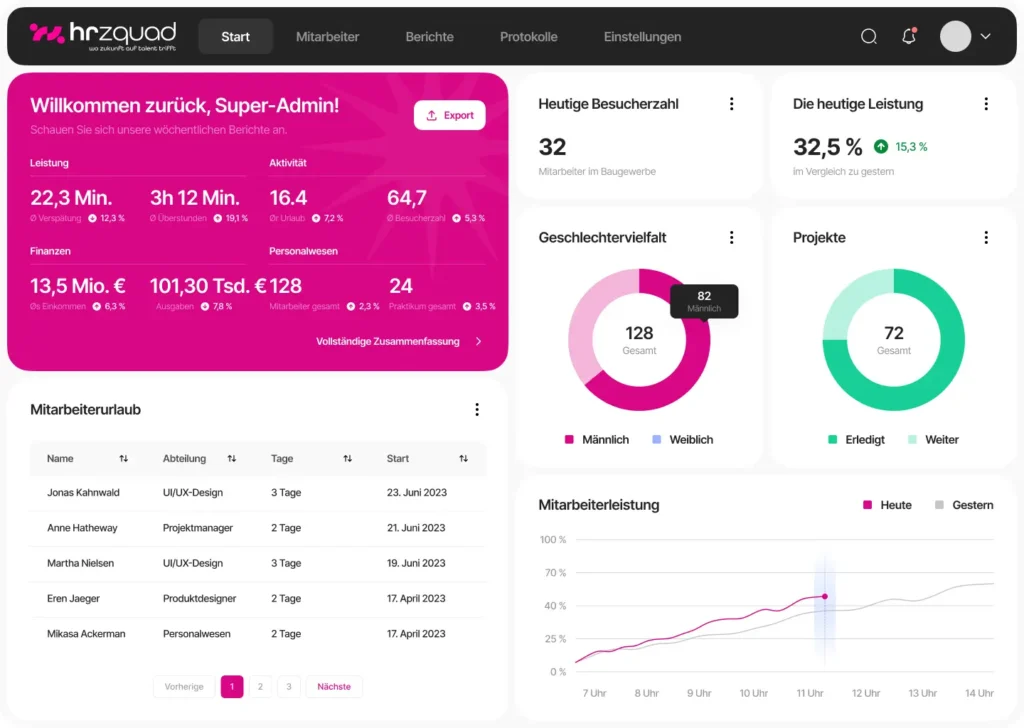Go to next page with Nächste

pyautogui.click(x=334, y=687)
